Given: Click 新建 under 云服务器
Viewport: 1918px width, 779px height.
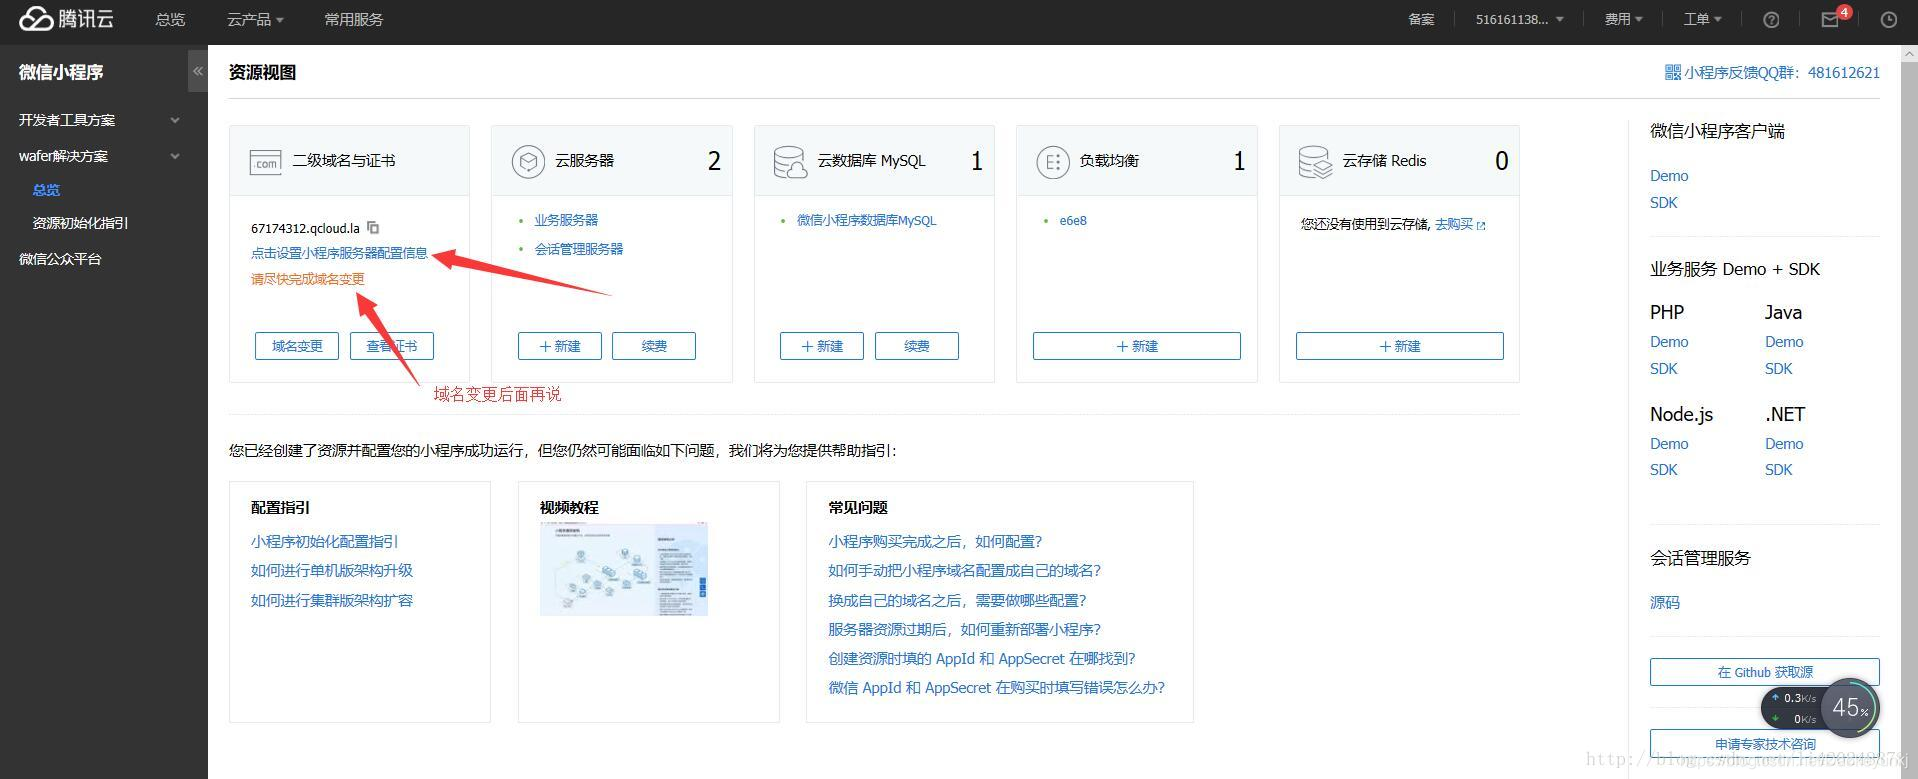Looking at the screenshot, I should [560, 346].
